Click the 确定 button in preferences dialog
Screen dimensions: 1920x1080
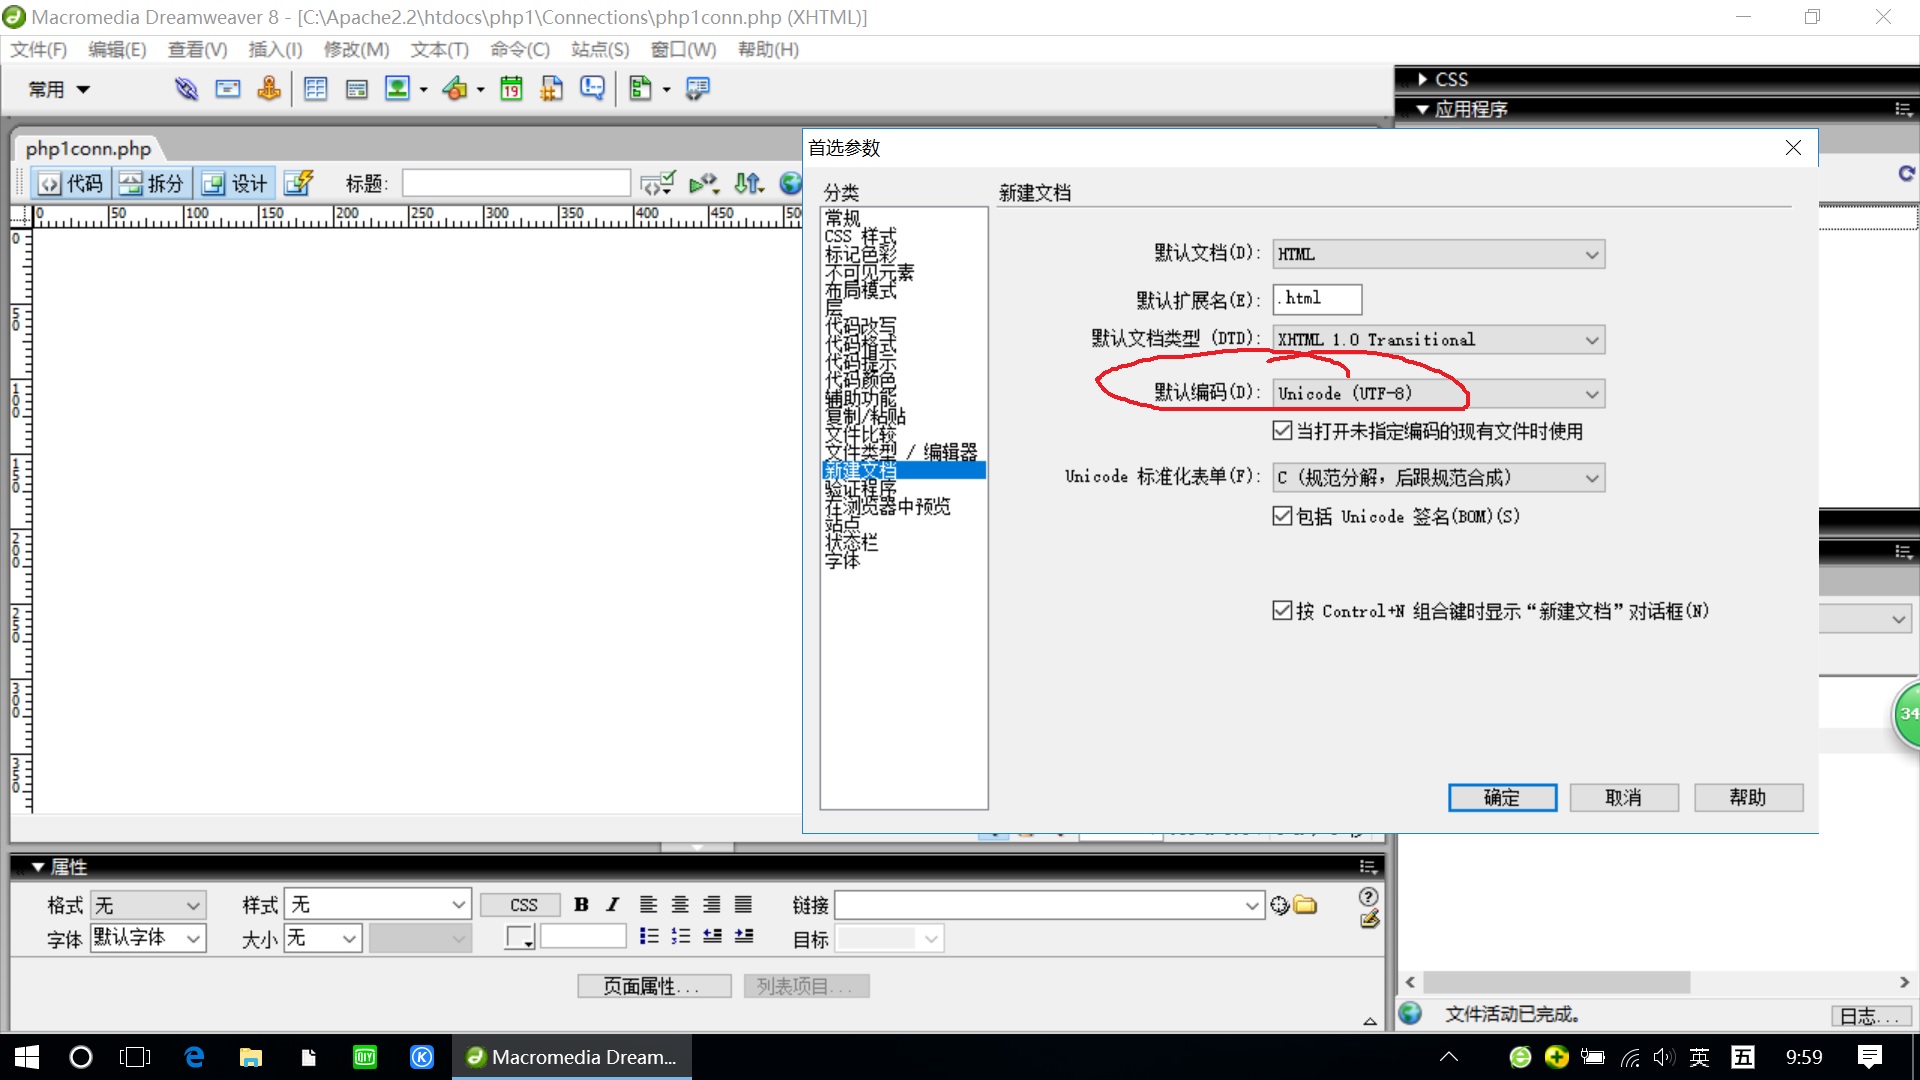1502,797
